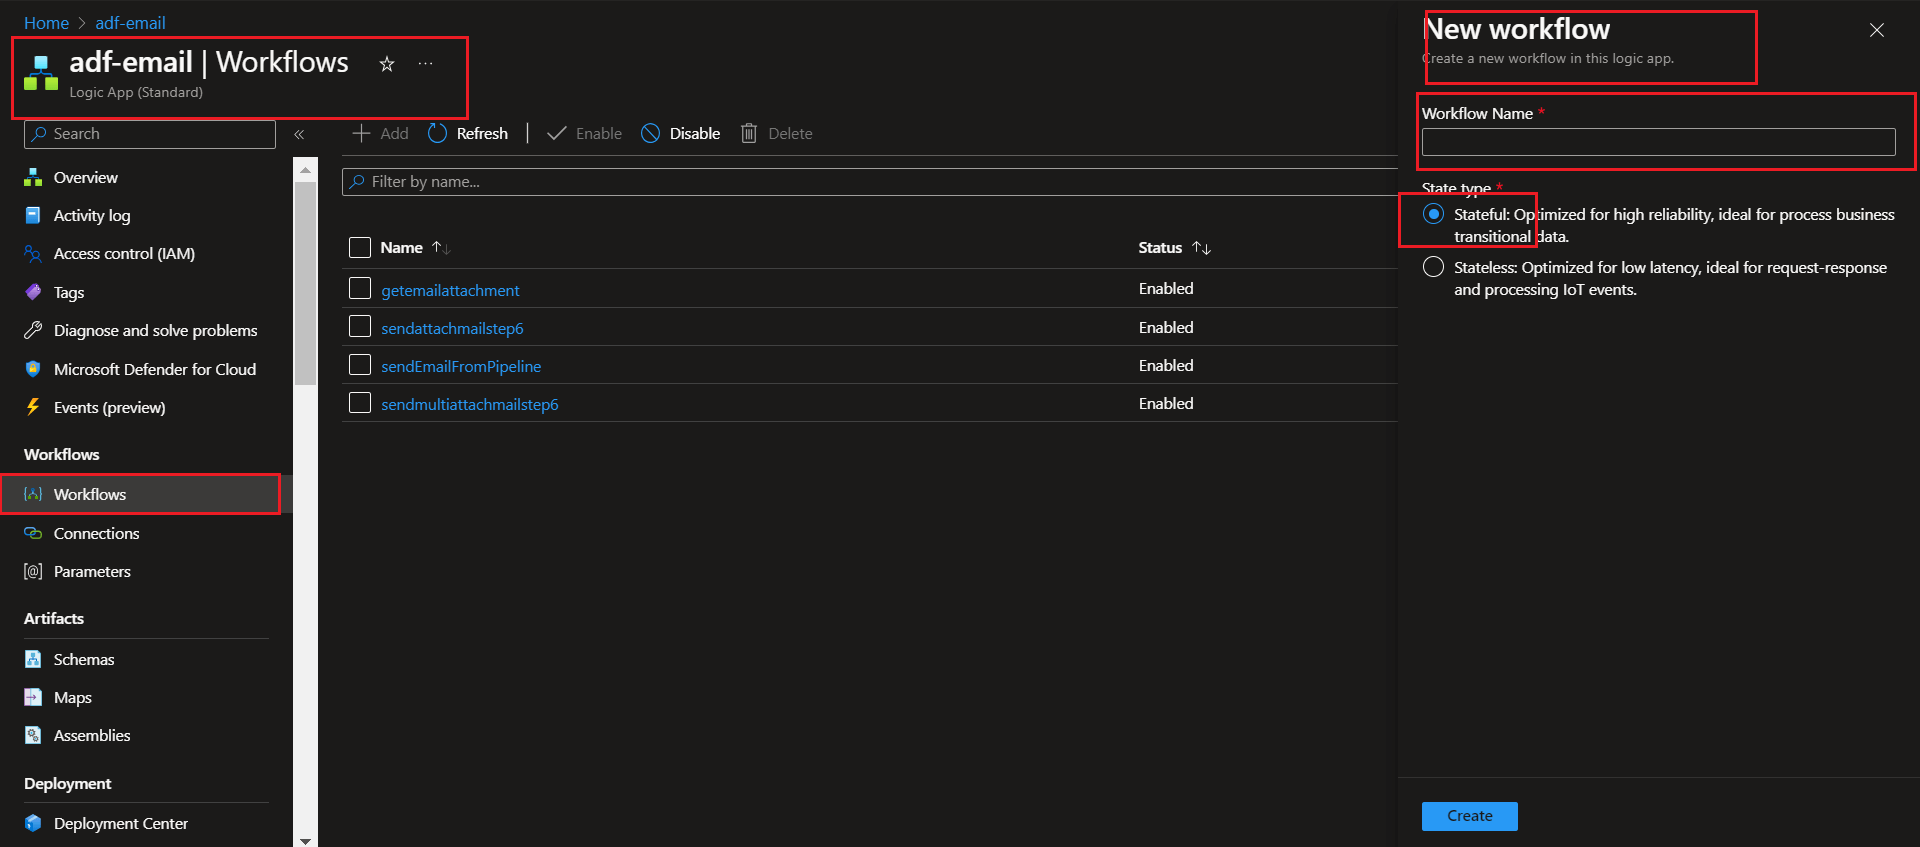Click the Refresh icon in toolbar

438,134
